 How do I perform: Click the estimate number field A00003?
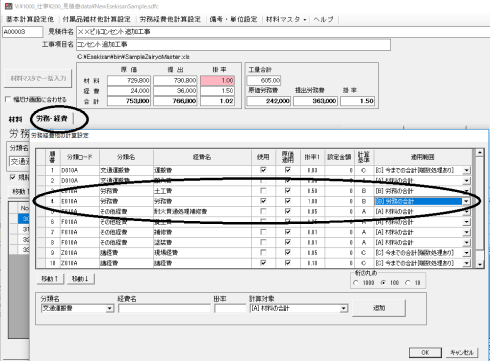(x=23, y=32)
